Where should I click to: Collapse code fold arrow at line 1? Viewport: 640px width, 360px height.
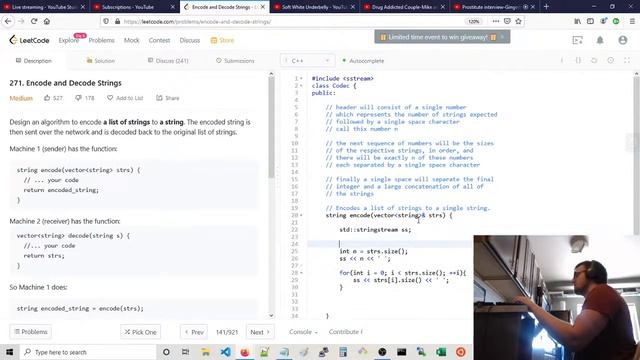[302, 78]
